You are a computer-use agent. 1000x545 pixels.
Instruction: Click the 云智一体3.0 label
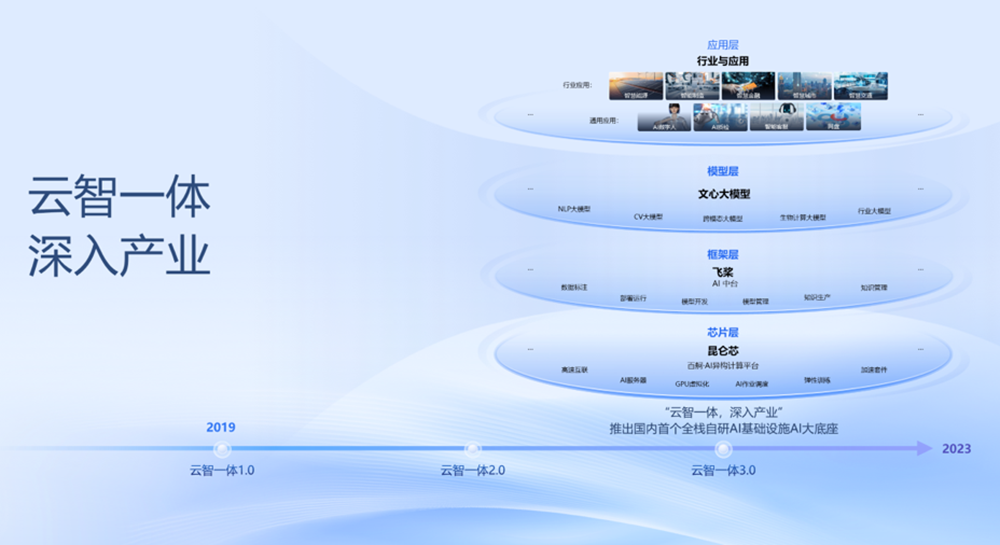pyautogui.click(x=723, y=470)
